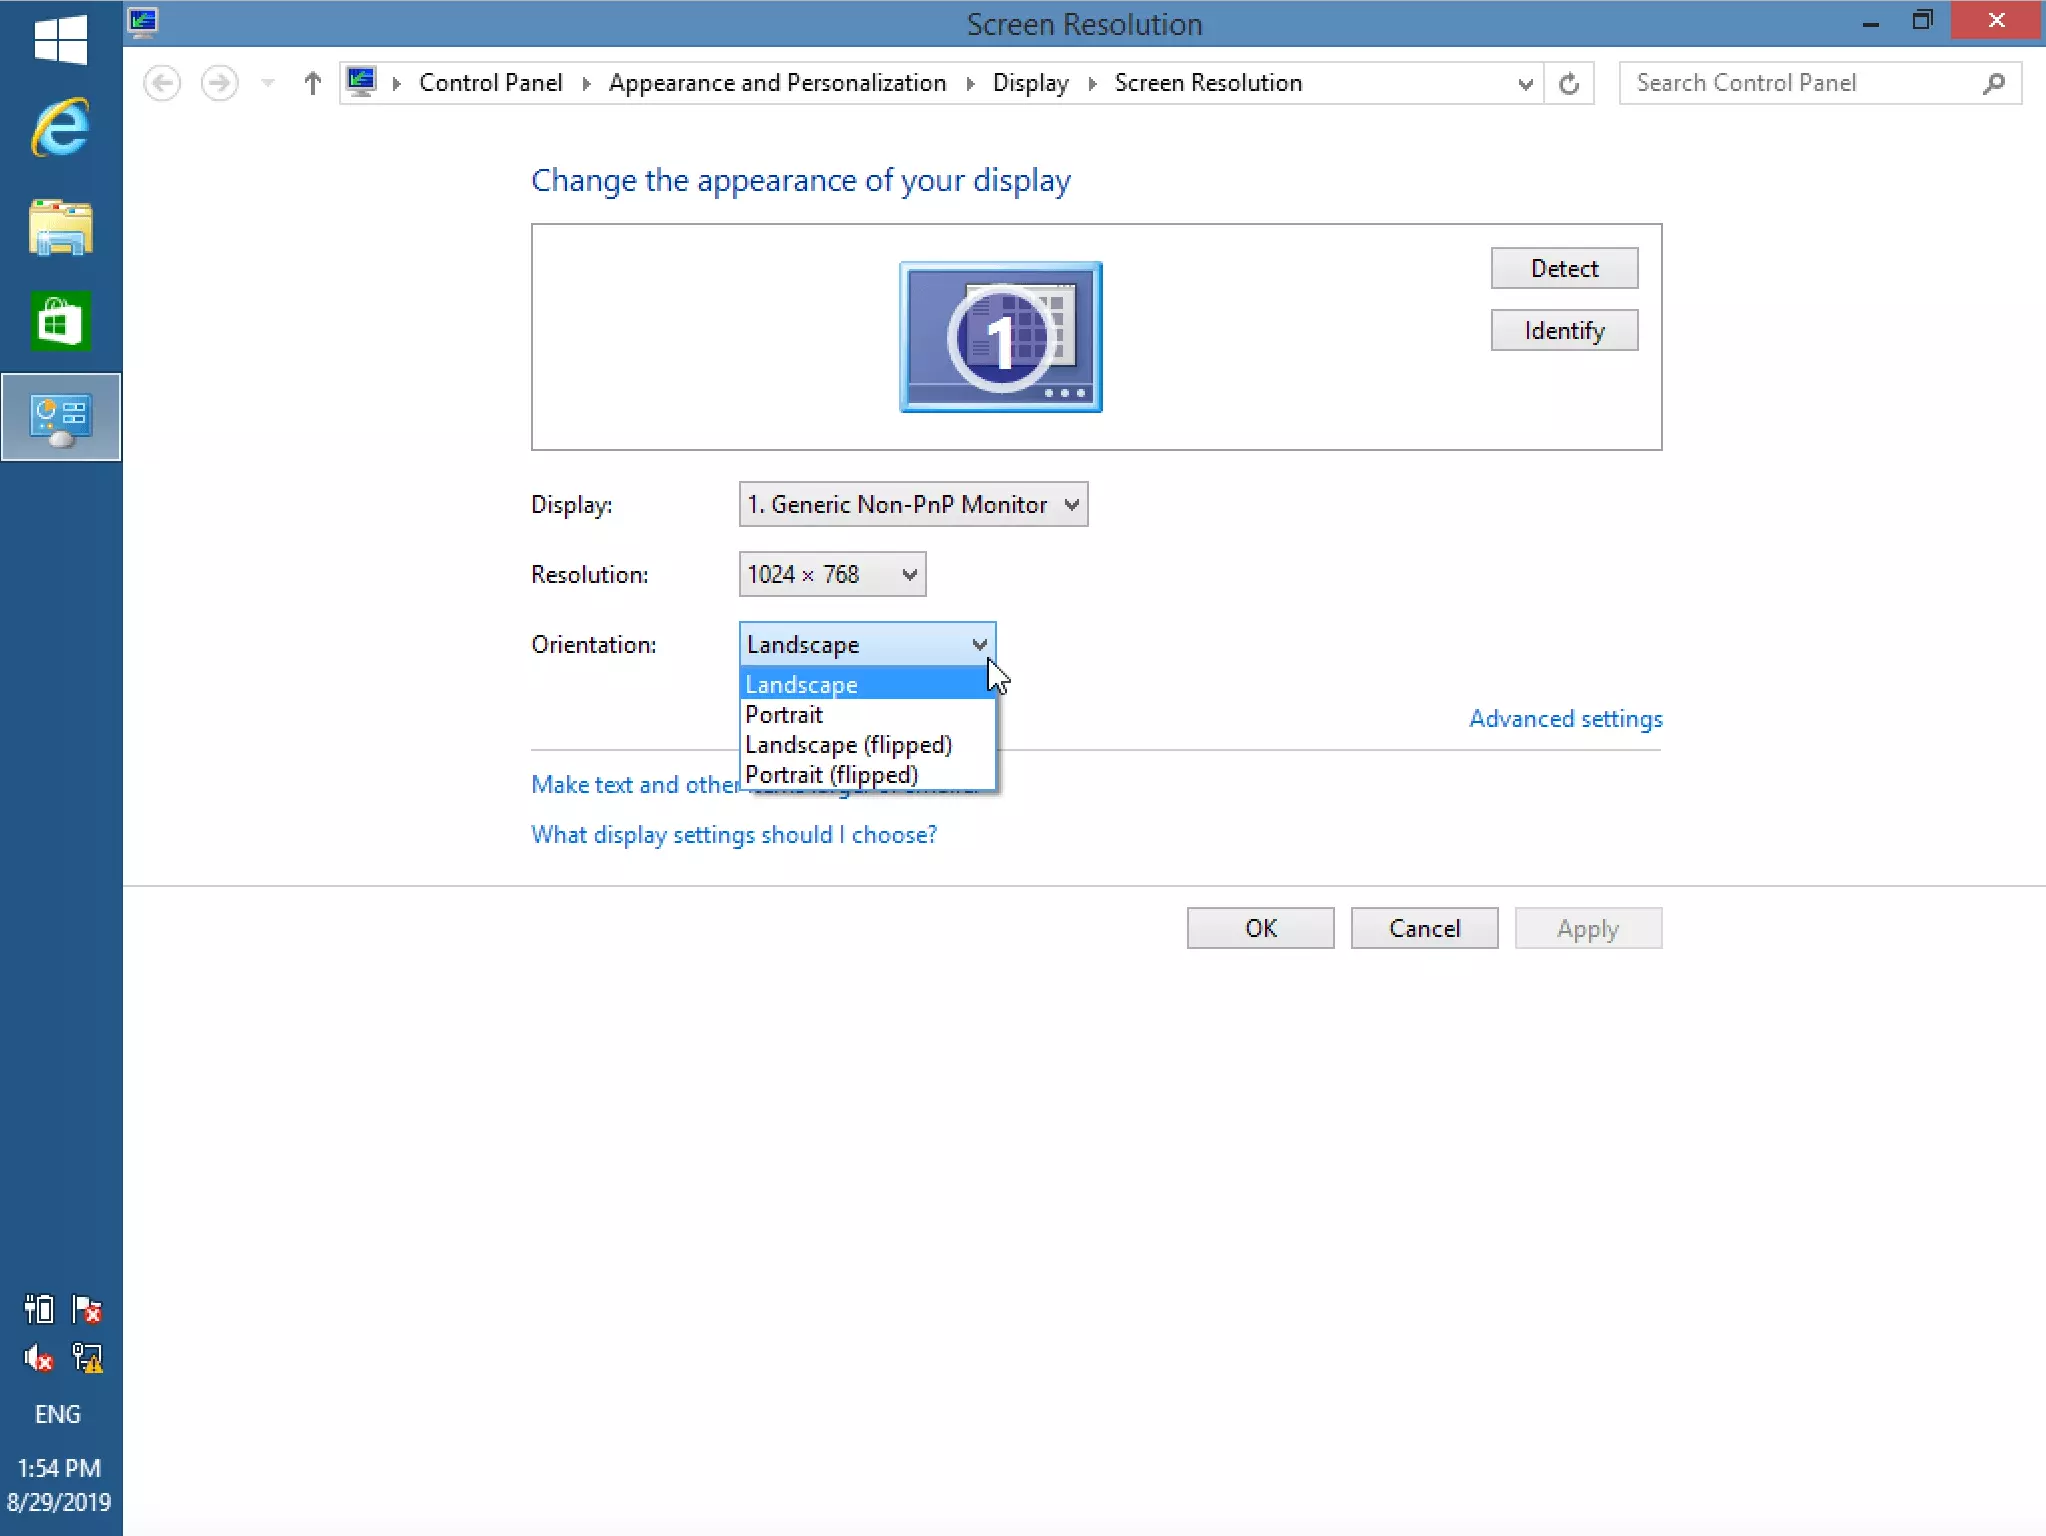2046x1536 pixels.
Task: Click the File Explorer icon in the sidebar
Action: (60, 226)
